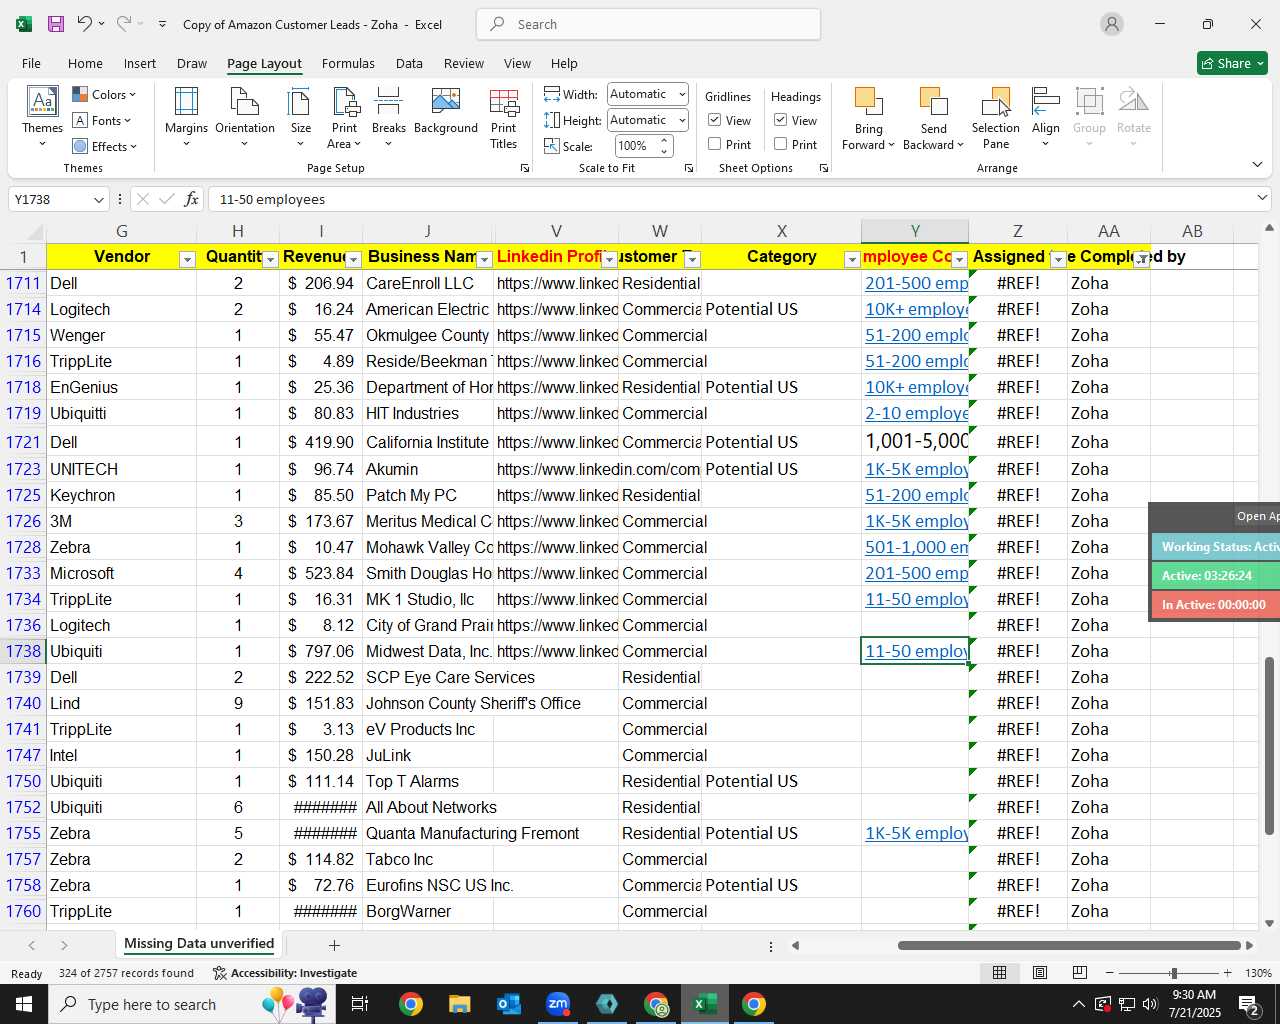Select the Missing Data unverified sheet
The height and width of the screenshot is (1024, 1280).
(x=199, y=944)
